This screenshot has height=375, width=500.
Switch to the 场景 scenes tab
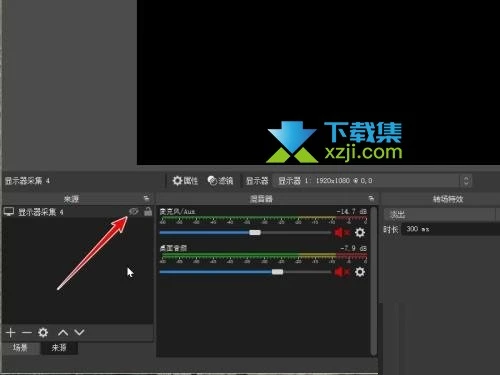(x=20, y=348)
